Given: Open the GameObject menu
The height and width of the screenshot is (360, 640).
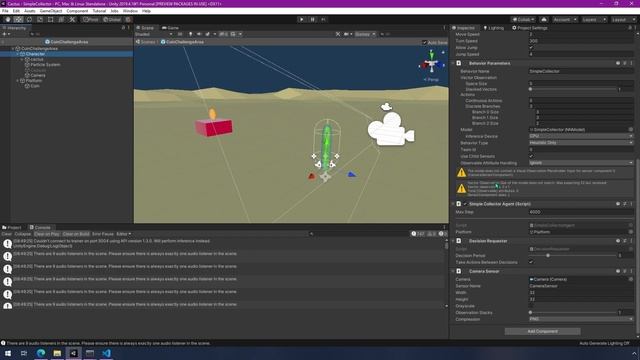Looking at the screenshot, I should [51, 11].
